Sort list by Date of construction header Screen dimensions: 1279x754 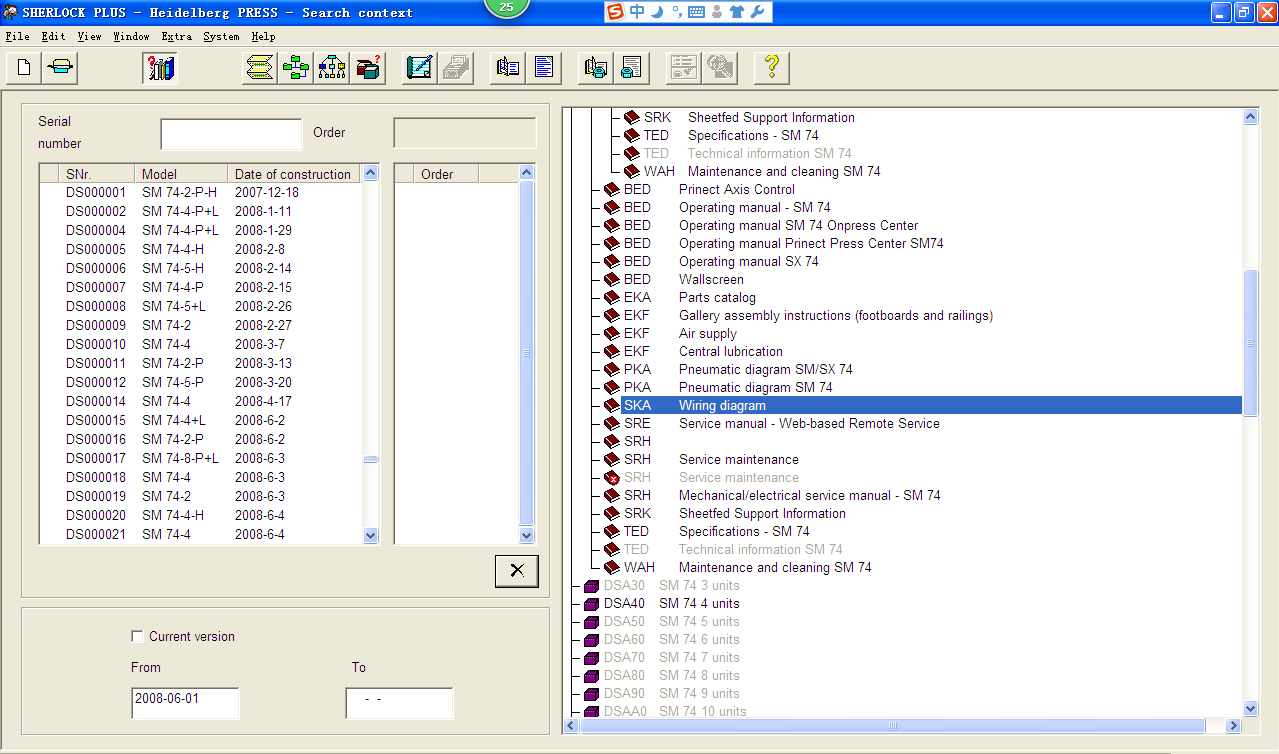[292, 174]
